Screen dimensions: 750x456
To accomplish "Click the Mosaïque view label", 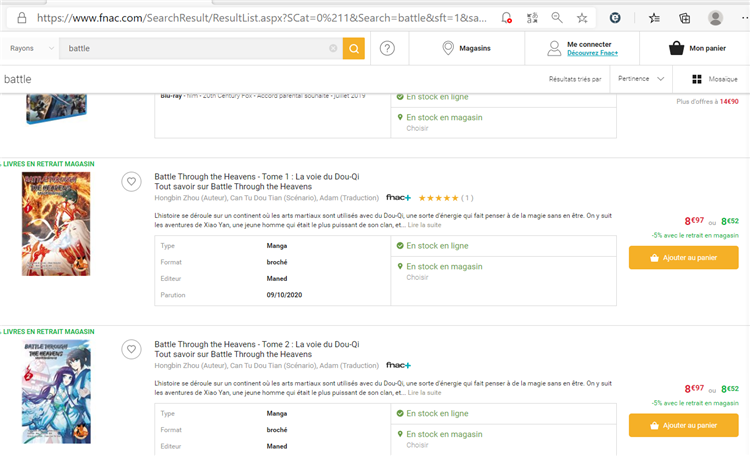I will 723,79.
